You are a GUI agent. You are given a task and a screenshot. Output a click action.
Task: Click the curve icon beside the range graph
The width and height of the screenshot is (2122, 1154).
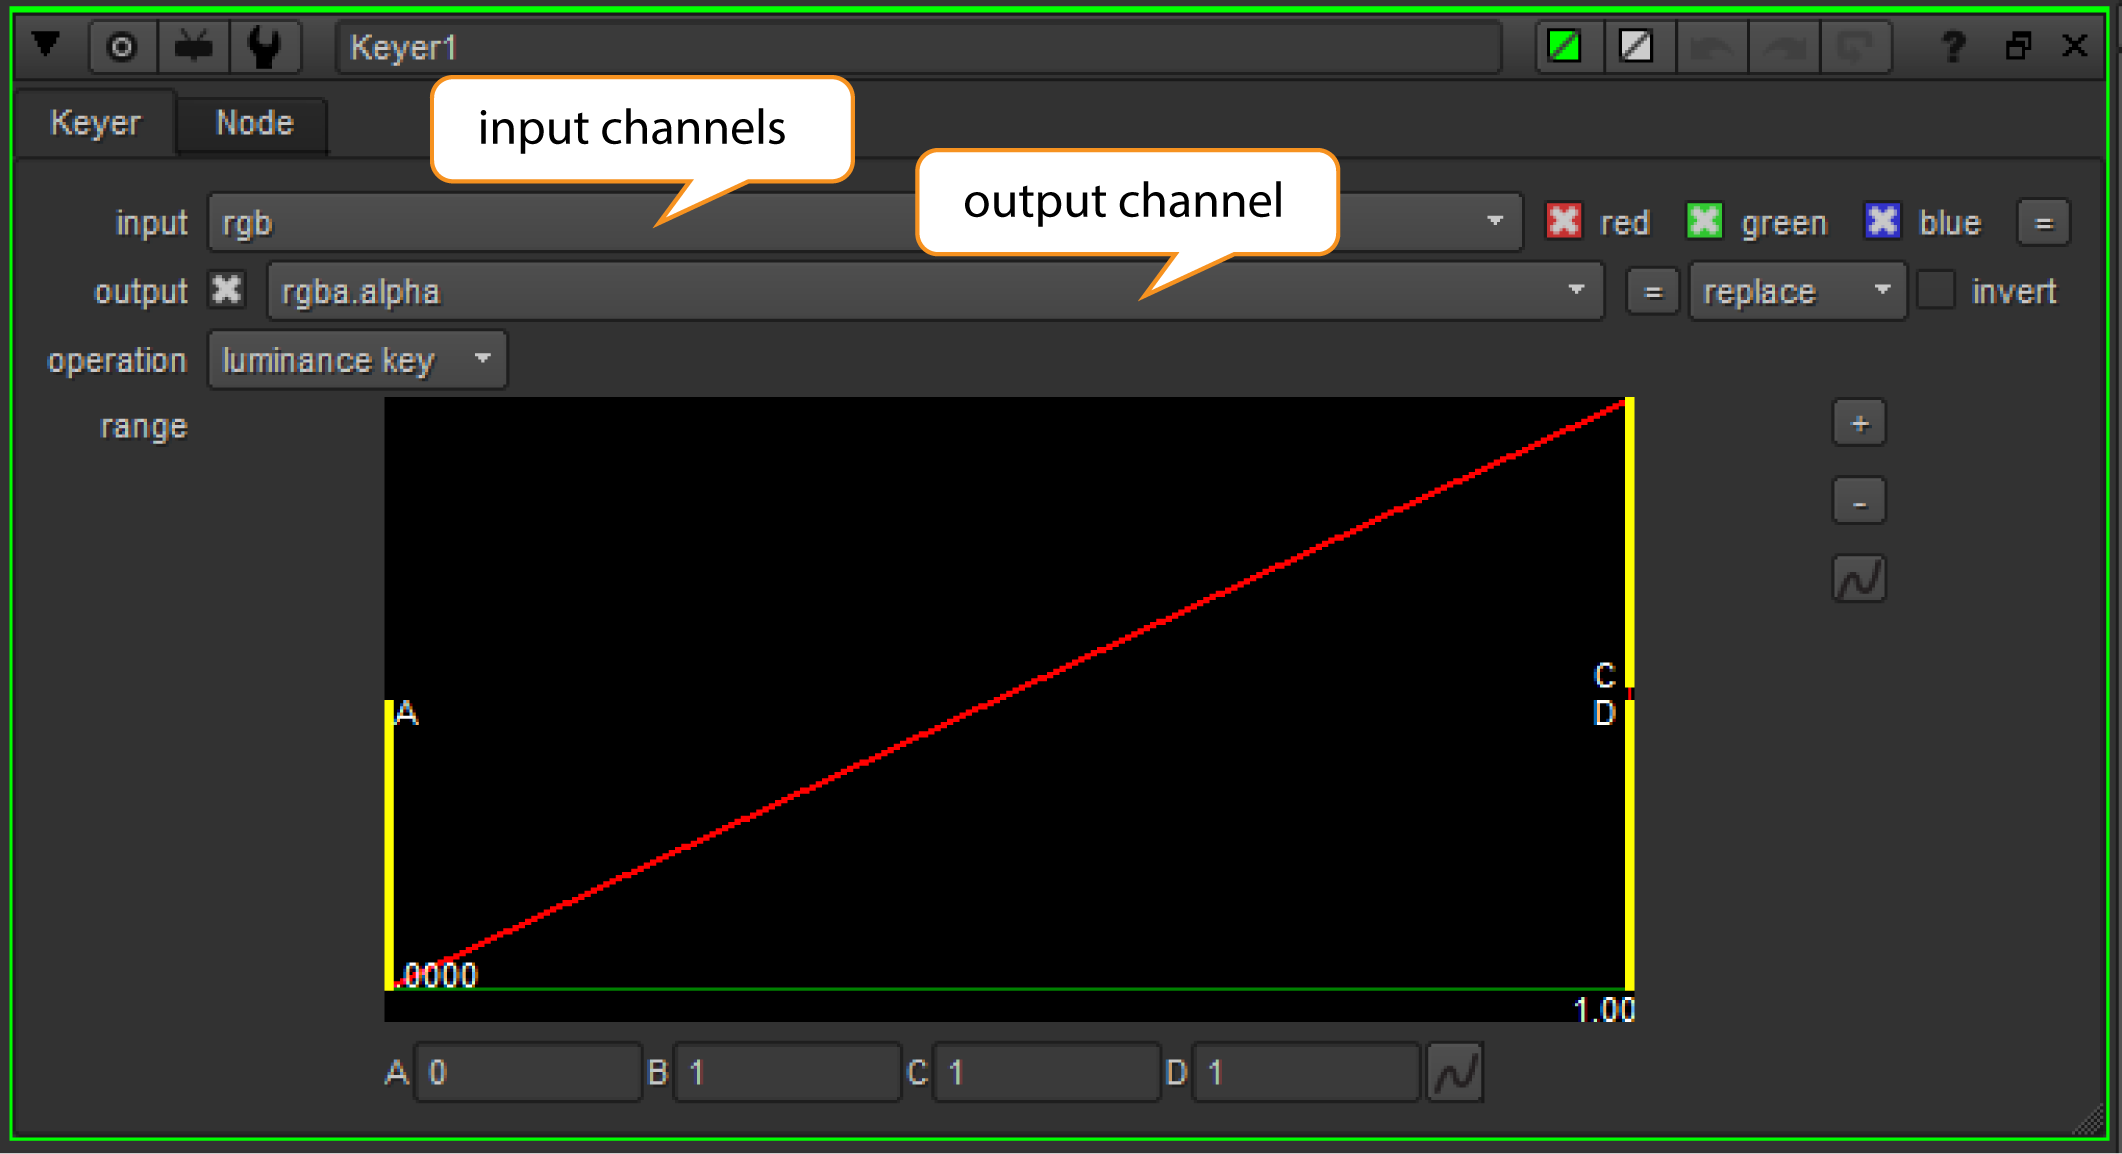point(1859,579)
